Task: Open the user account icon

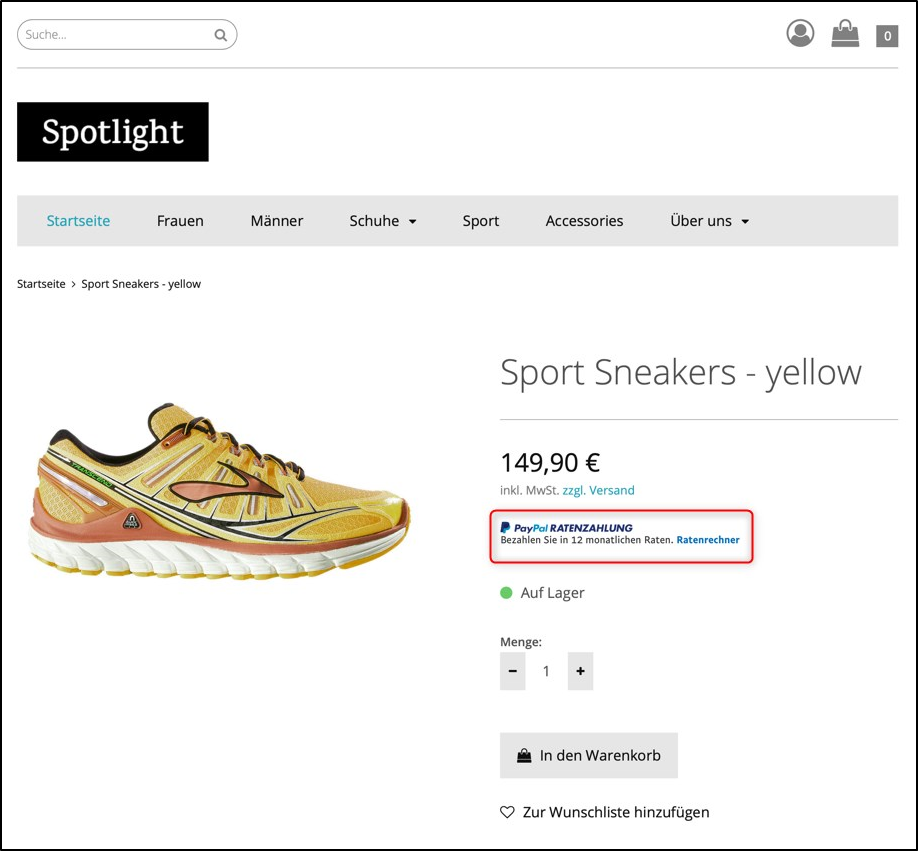Action: click(799, 32)
